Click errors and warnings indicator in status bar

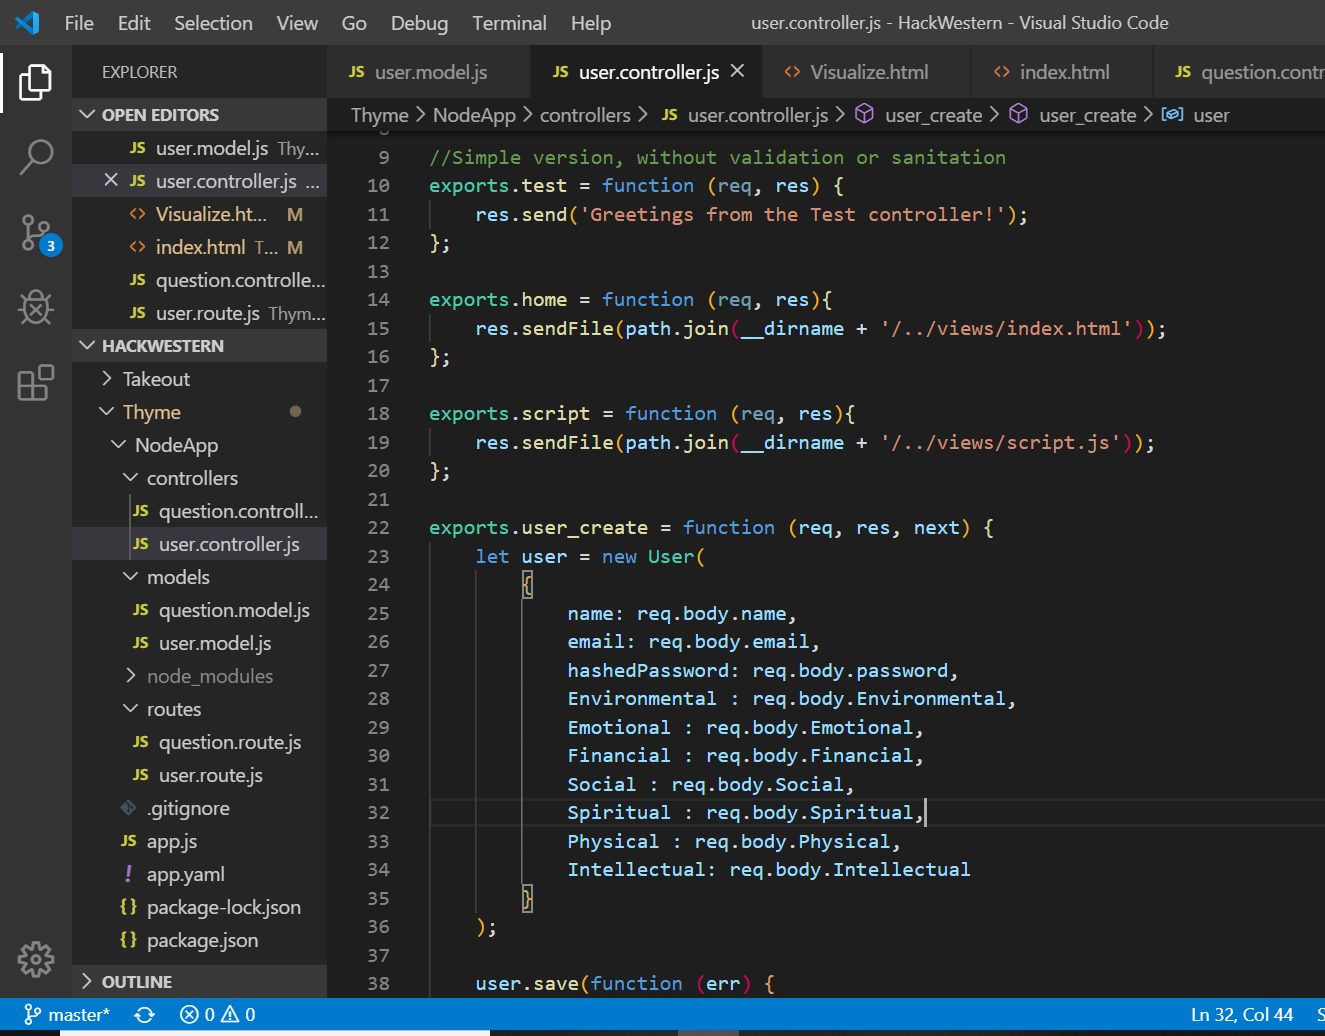(217, 1015)
